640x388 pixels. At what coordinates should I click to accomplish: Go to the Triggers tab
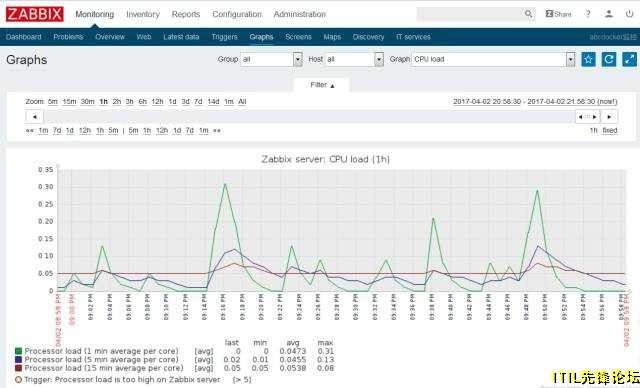click(224, 37)
